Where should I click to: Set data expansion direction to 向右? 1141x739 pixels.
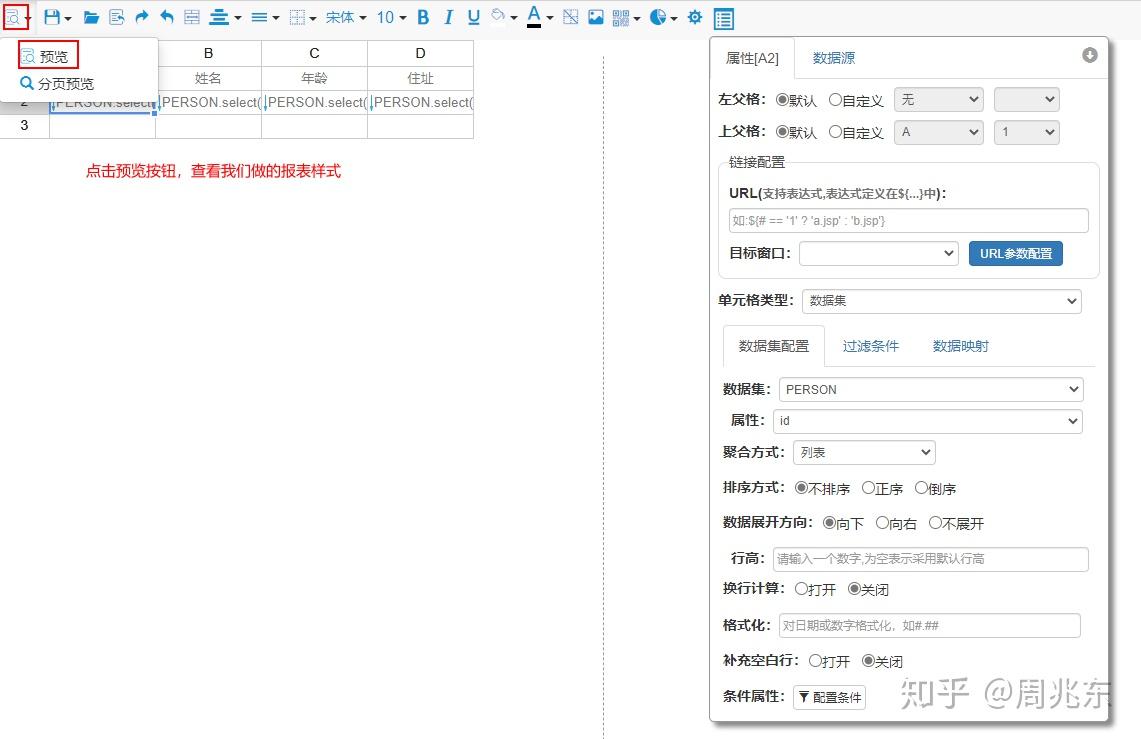click(x=882, y=523)
